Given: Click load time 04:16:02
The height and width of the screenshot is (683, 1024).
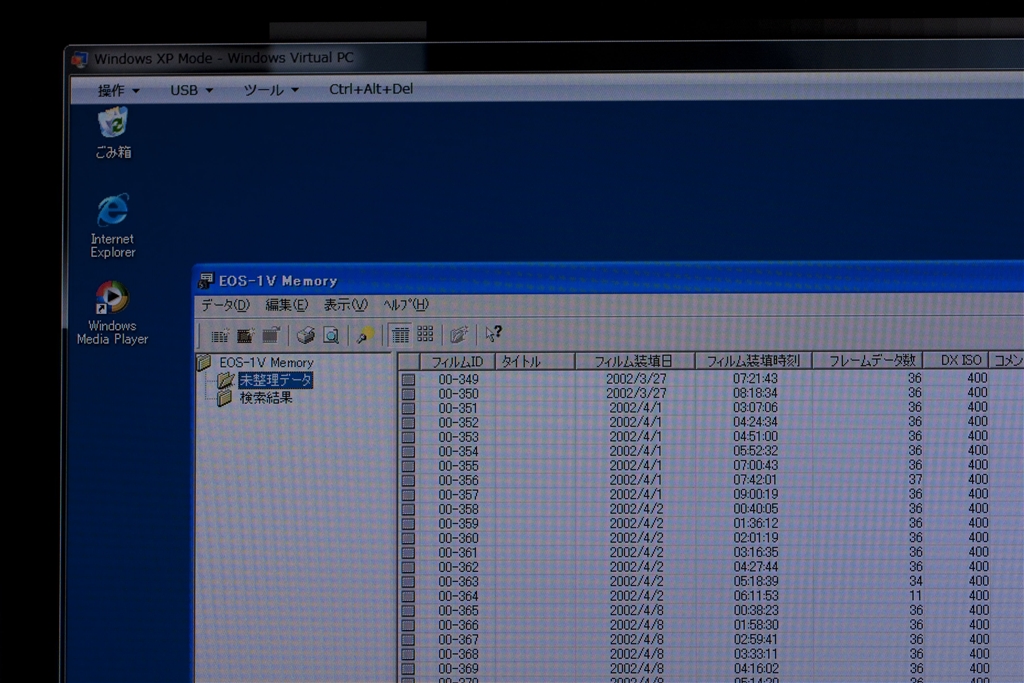Looking at the screenshot, I should (x=756, y=669).
